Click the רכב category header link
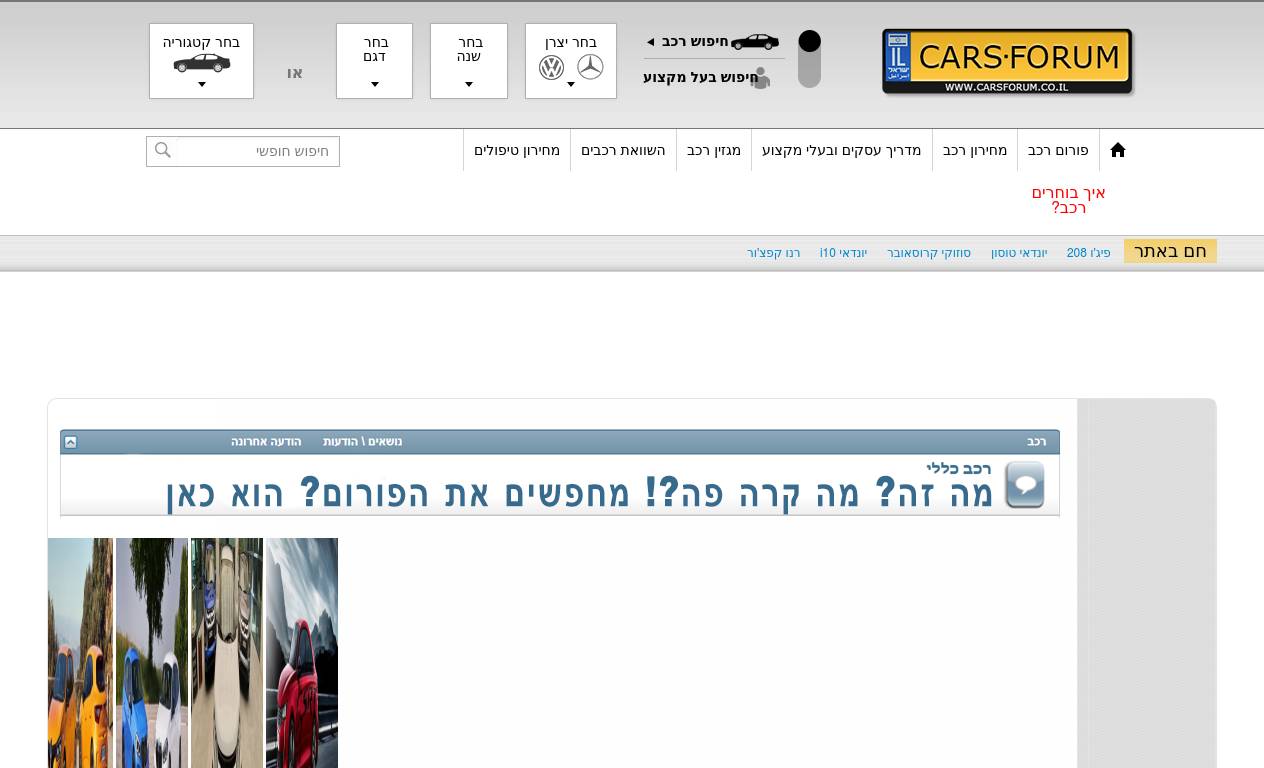 pos(1037,442)
